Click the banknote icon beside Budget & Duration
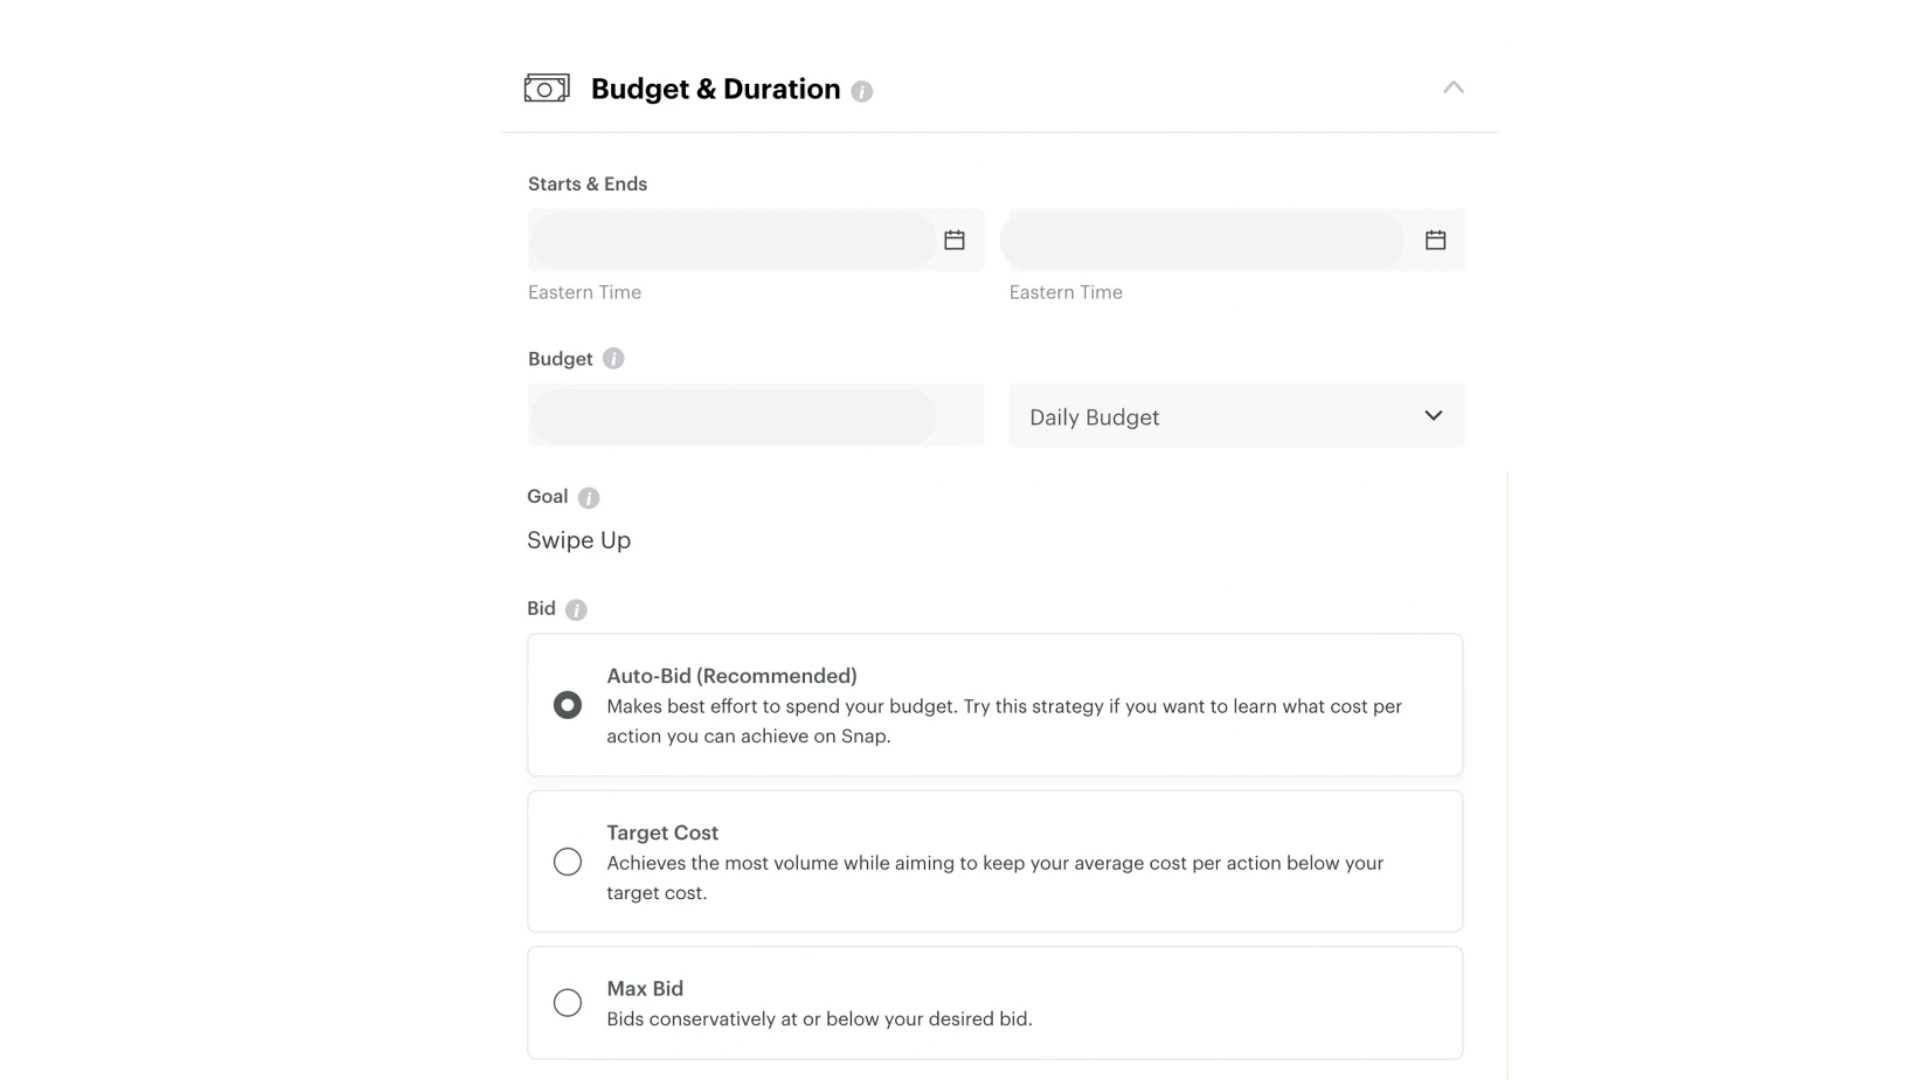The height and width of the screenshot is (1080, 1920). pyautogui.click(x=546, y=88)
